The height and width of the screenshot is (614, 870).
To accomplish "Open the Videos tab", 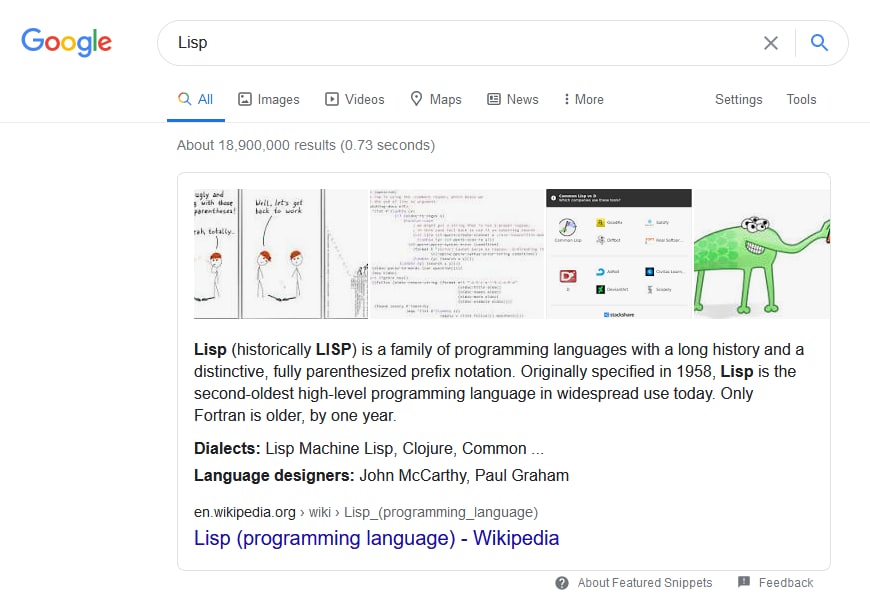I will [x=355, y=99].
